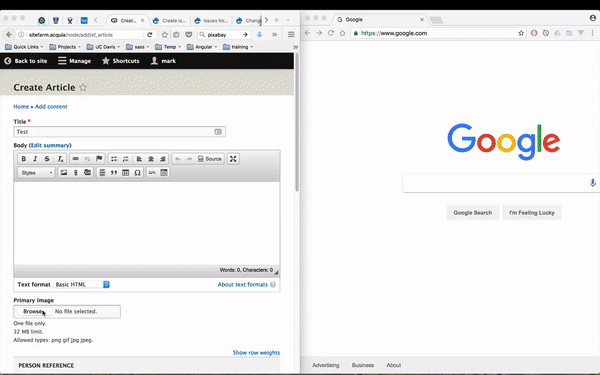Insert a link with the link icon

75,159
